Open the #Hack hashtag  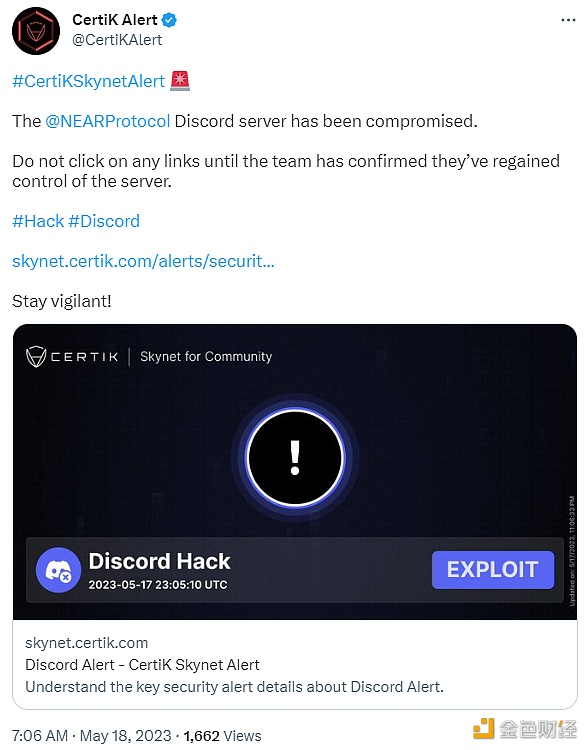(x=38, y=221)
